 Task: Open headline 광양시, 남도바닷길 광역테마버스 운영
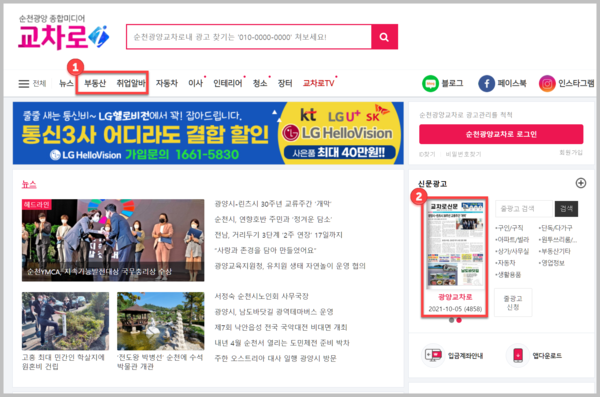[274, 312]
